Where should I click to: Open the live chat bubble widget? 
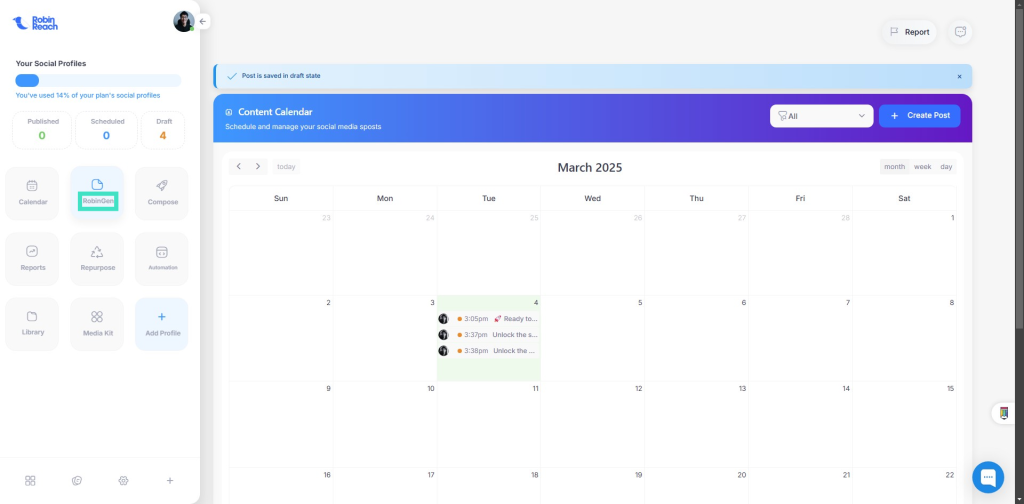coord(988,477)
